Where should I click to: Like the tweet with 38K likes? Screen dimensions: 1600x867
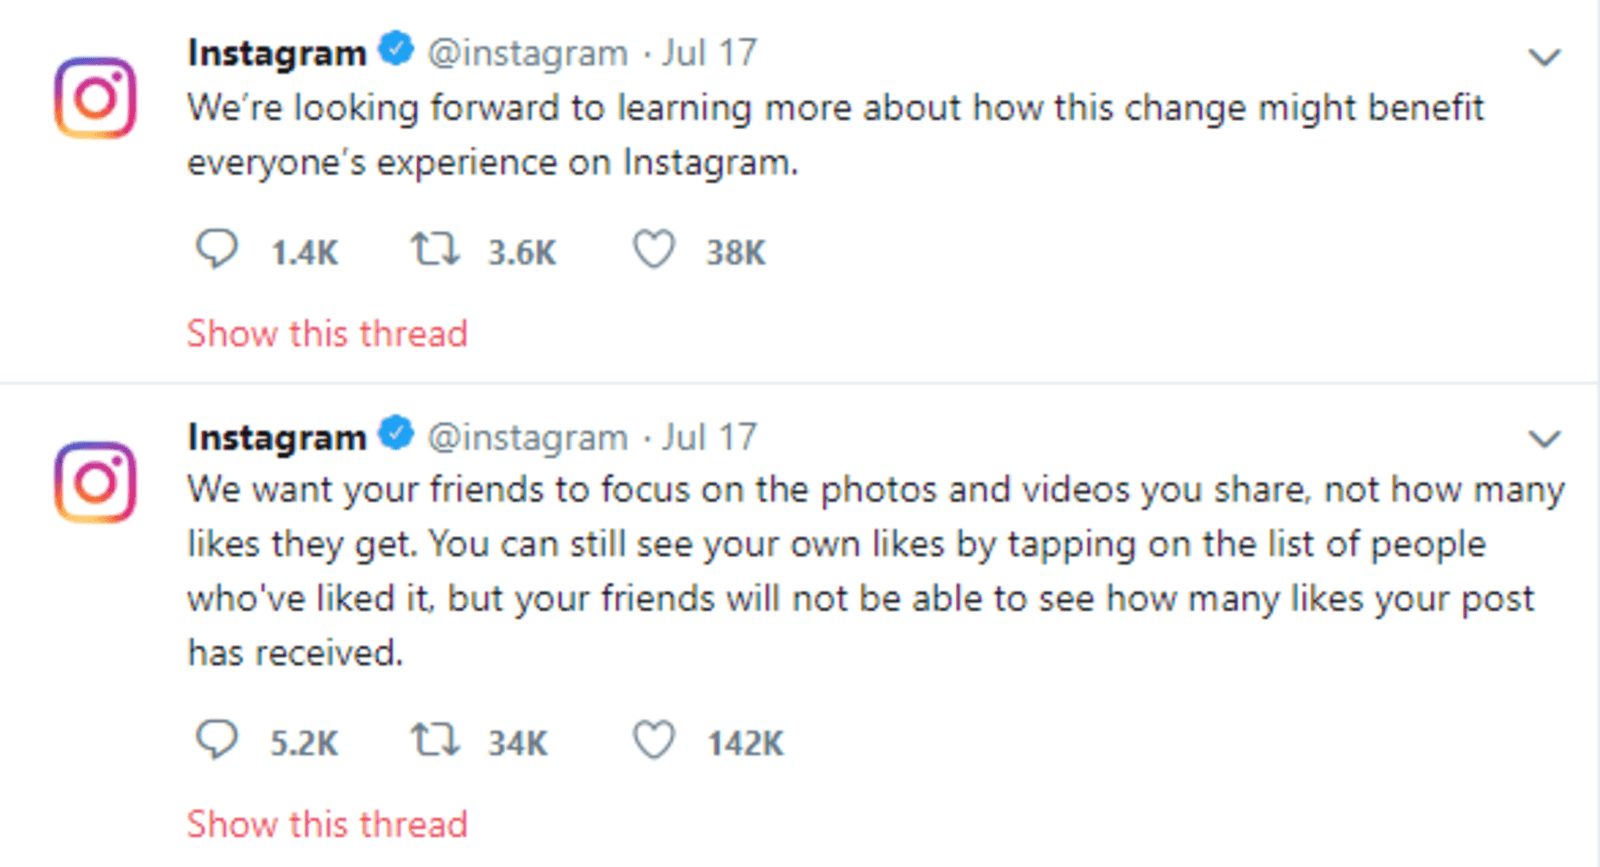(654, 249)
